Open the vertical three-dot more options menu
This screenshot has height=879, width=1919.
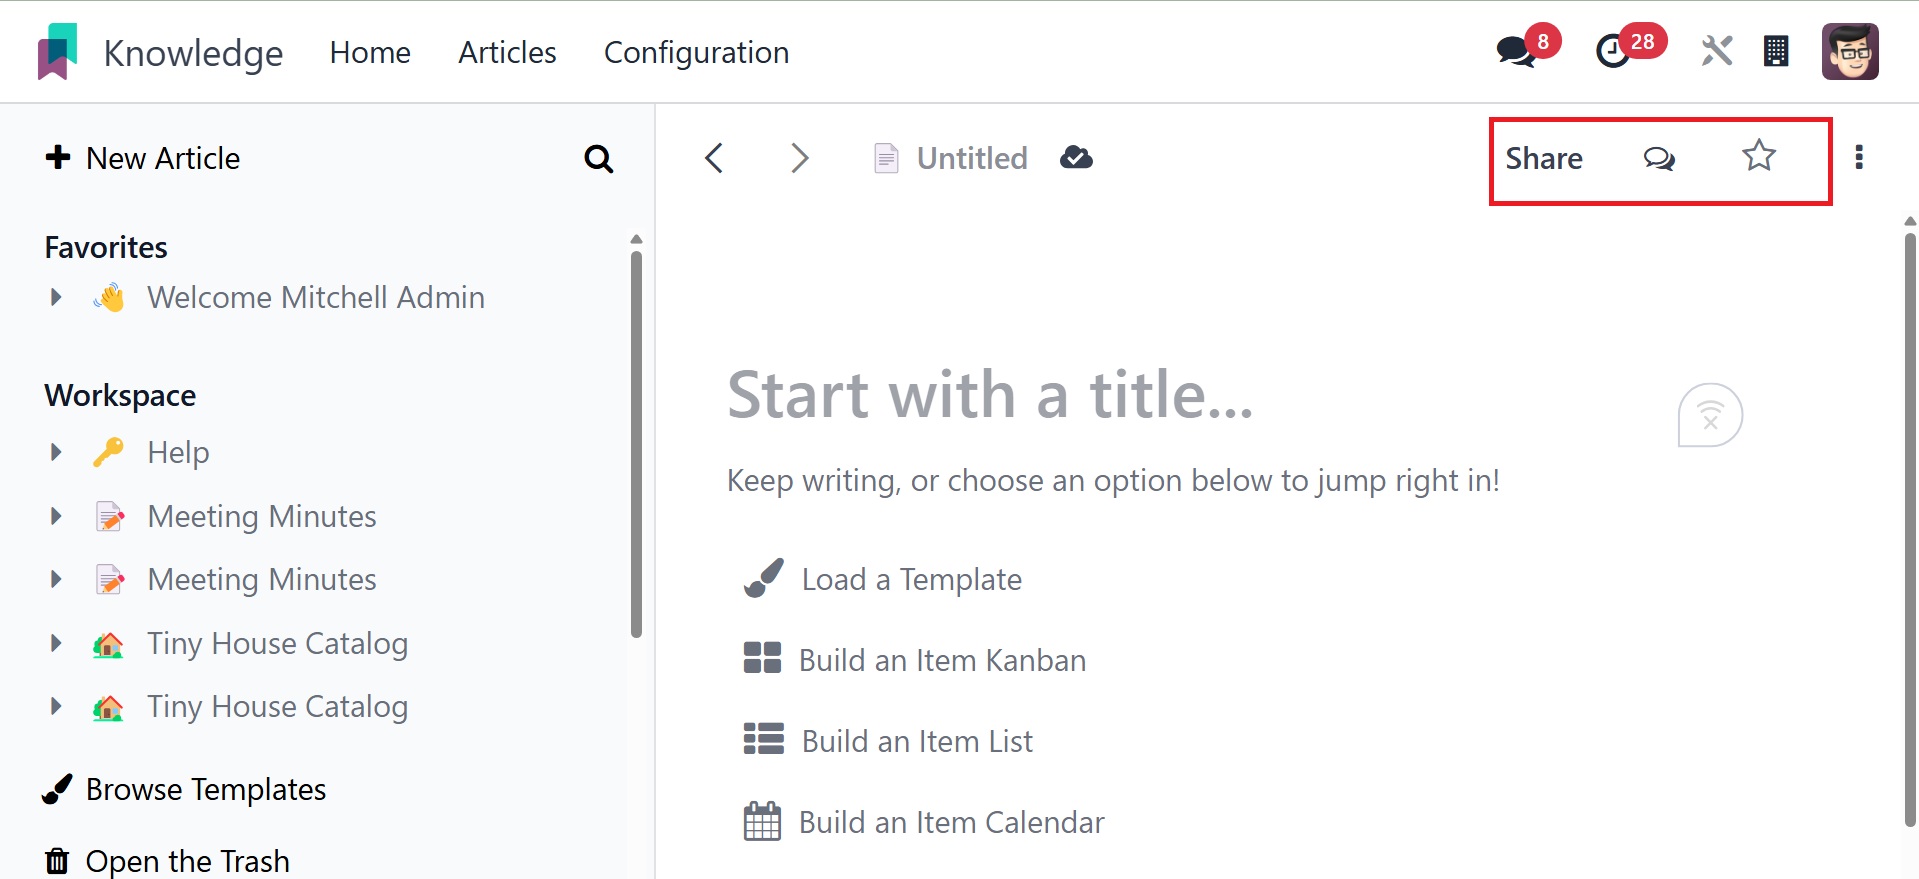(1859, 158)
